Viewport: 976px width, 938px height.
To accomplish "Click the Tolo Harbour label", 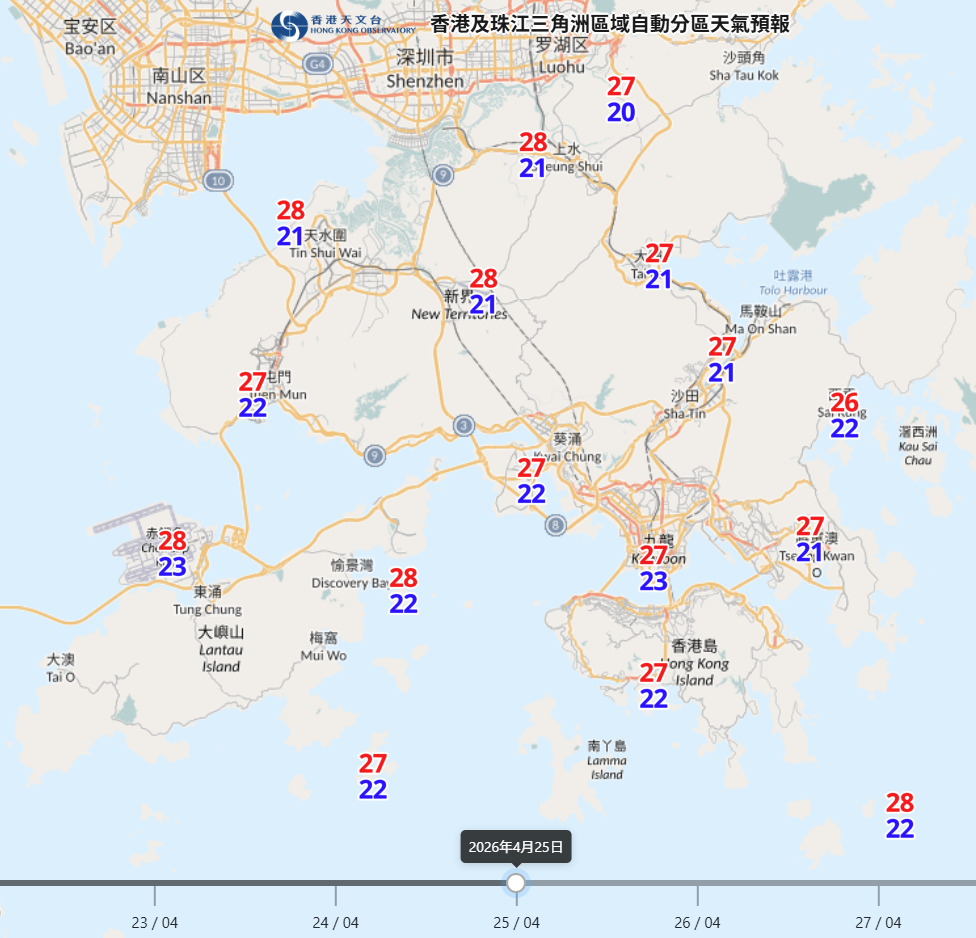I will click(x=793, y=283).
